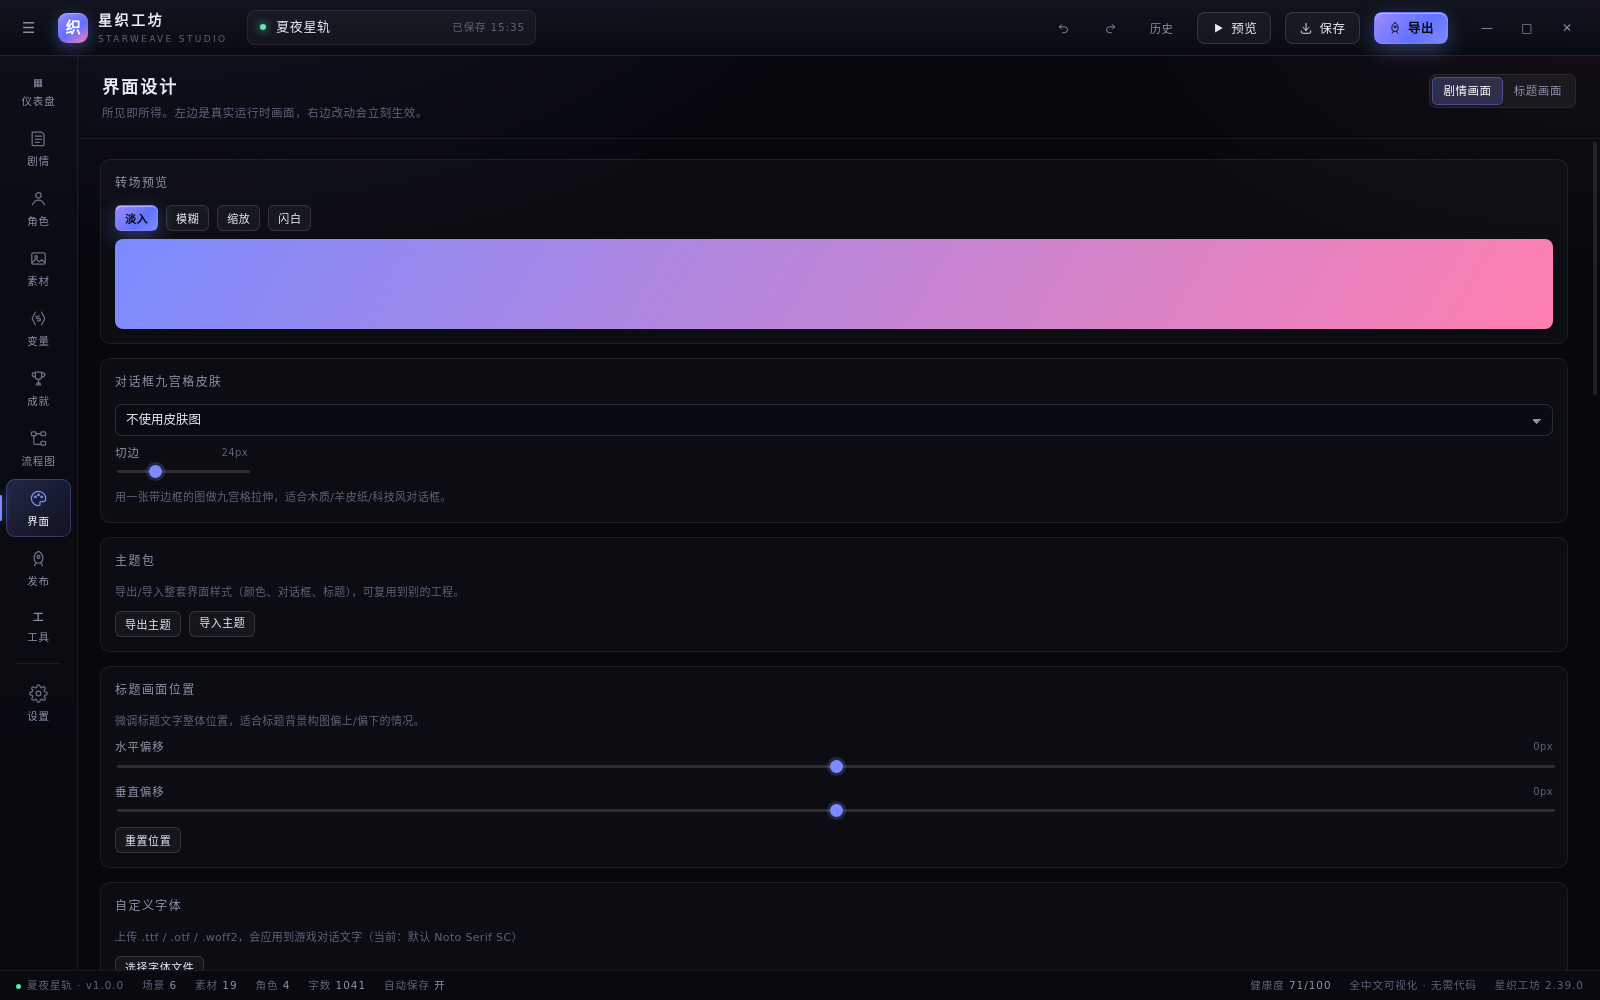Adjust the 切边 slider
The image size is (1600, 1000).
pyautogui.click(x=183, y=471)
